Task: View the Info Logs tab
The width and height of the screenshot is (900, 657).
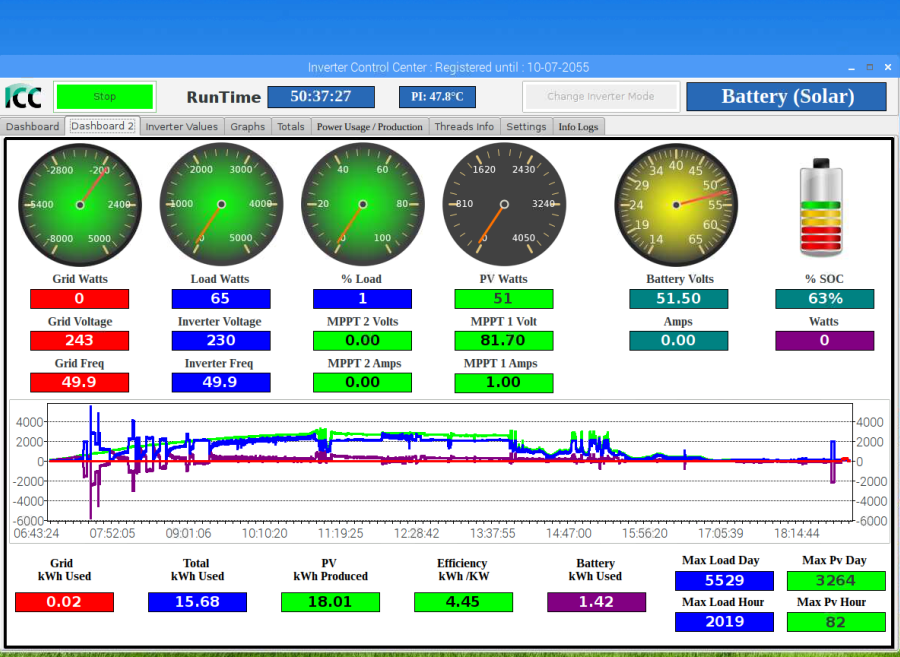Action: (x=578, y=127)
